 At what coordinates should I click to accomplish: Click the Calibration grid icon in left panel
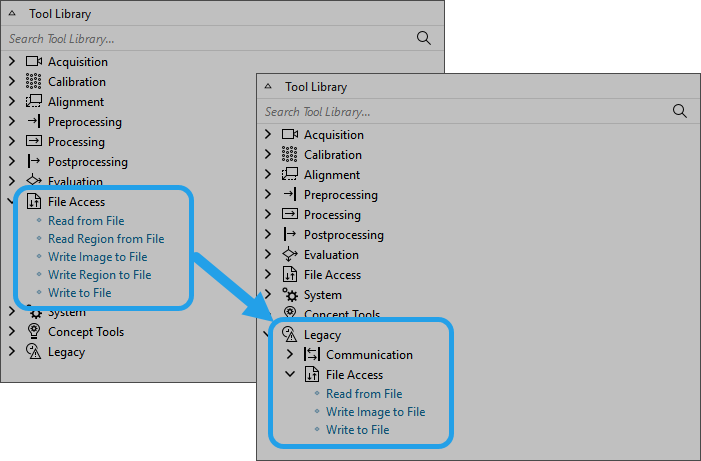(x=34, y=82)
